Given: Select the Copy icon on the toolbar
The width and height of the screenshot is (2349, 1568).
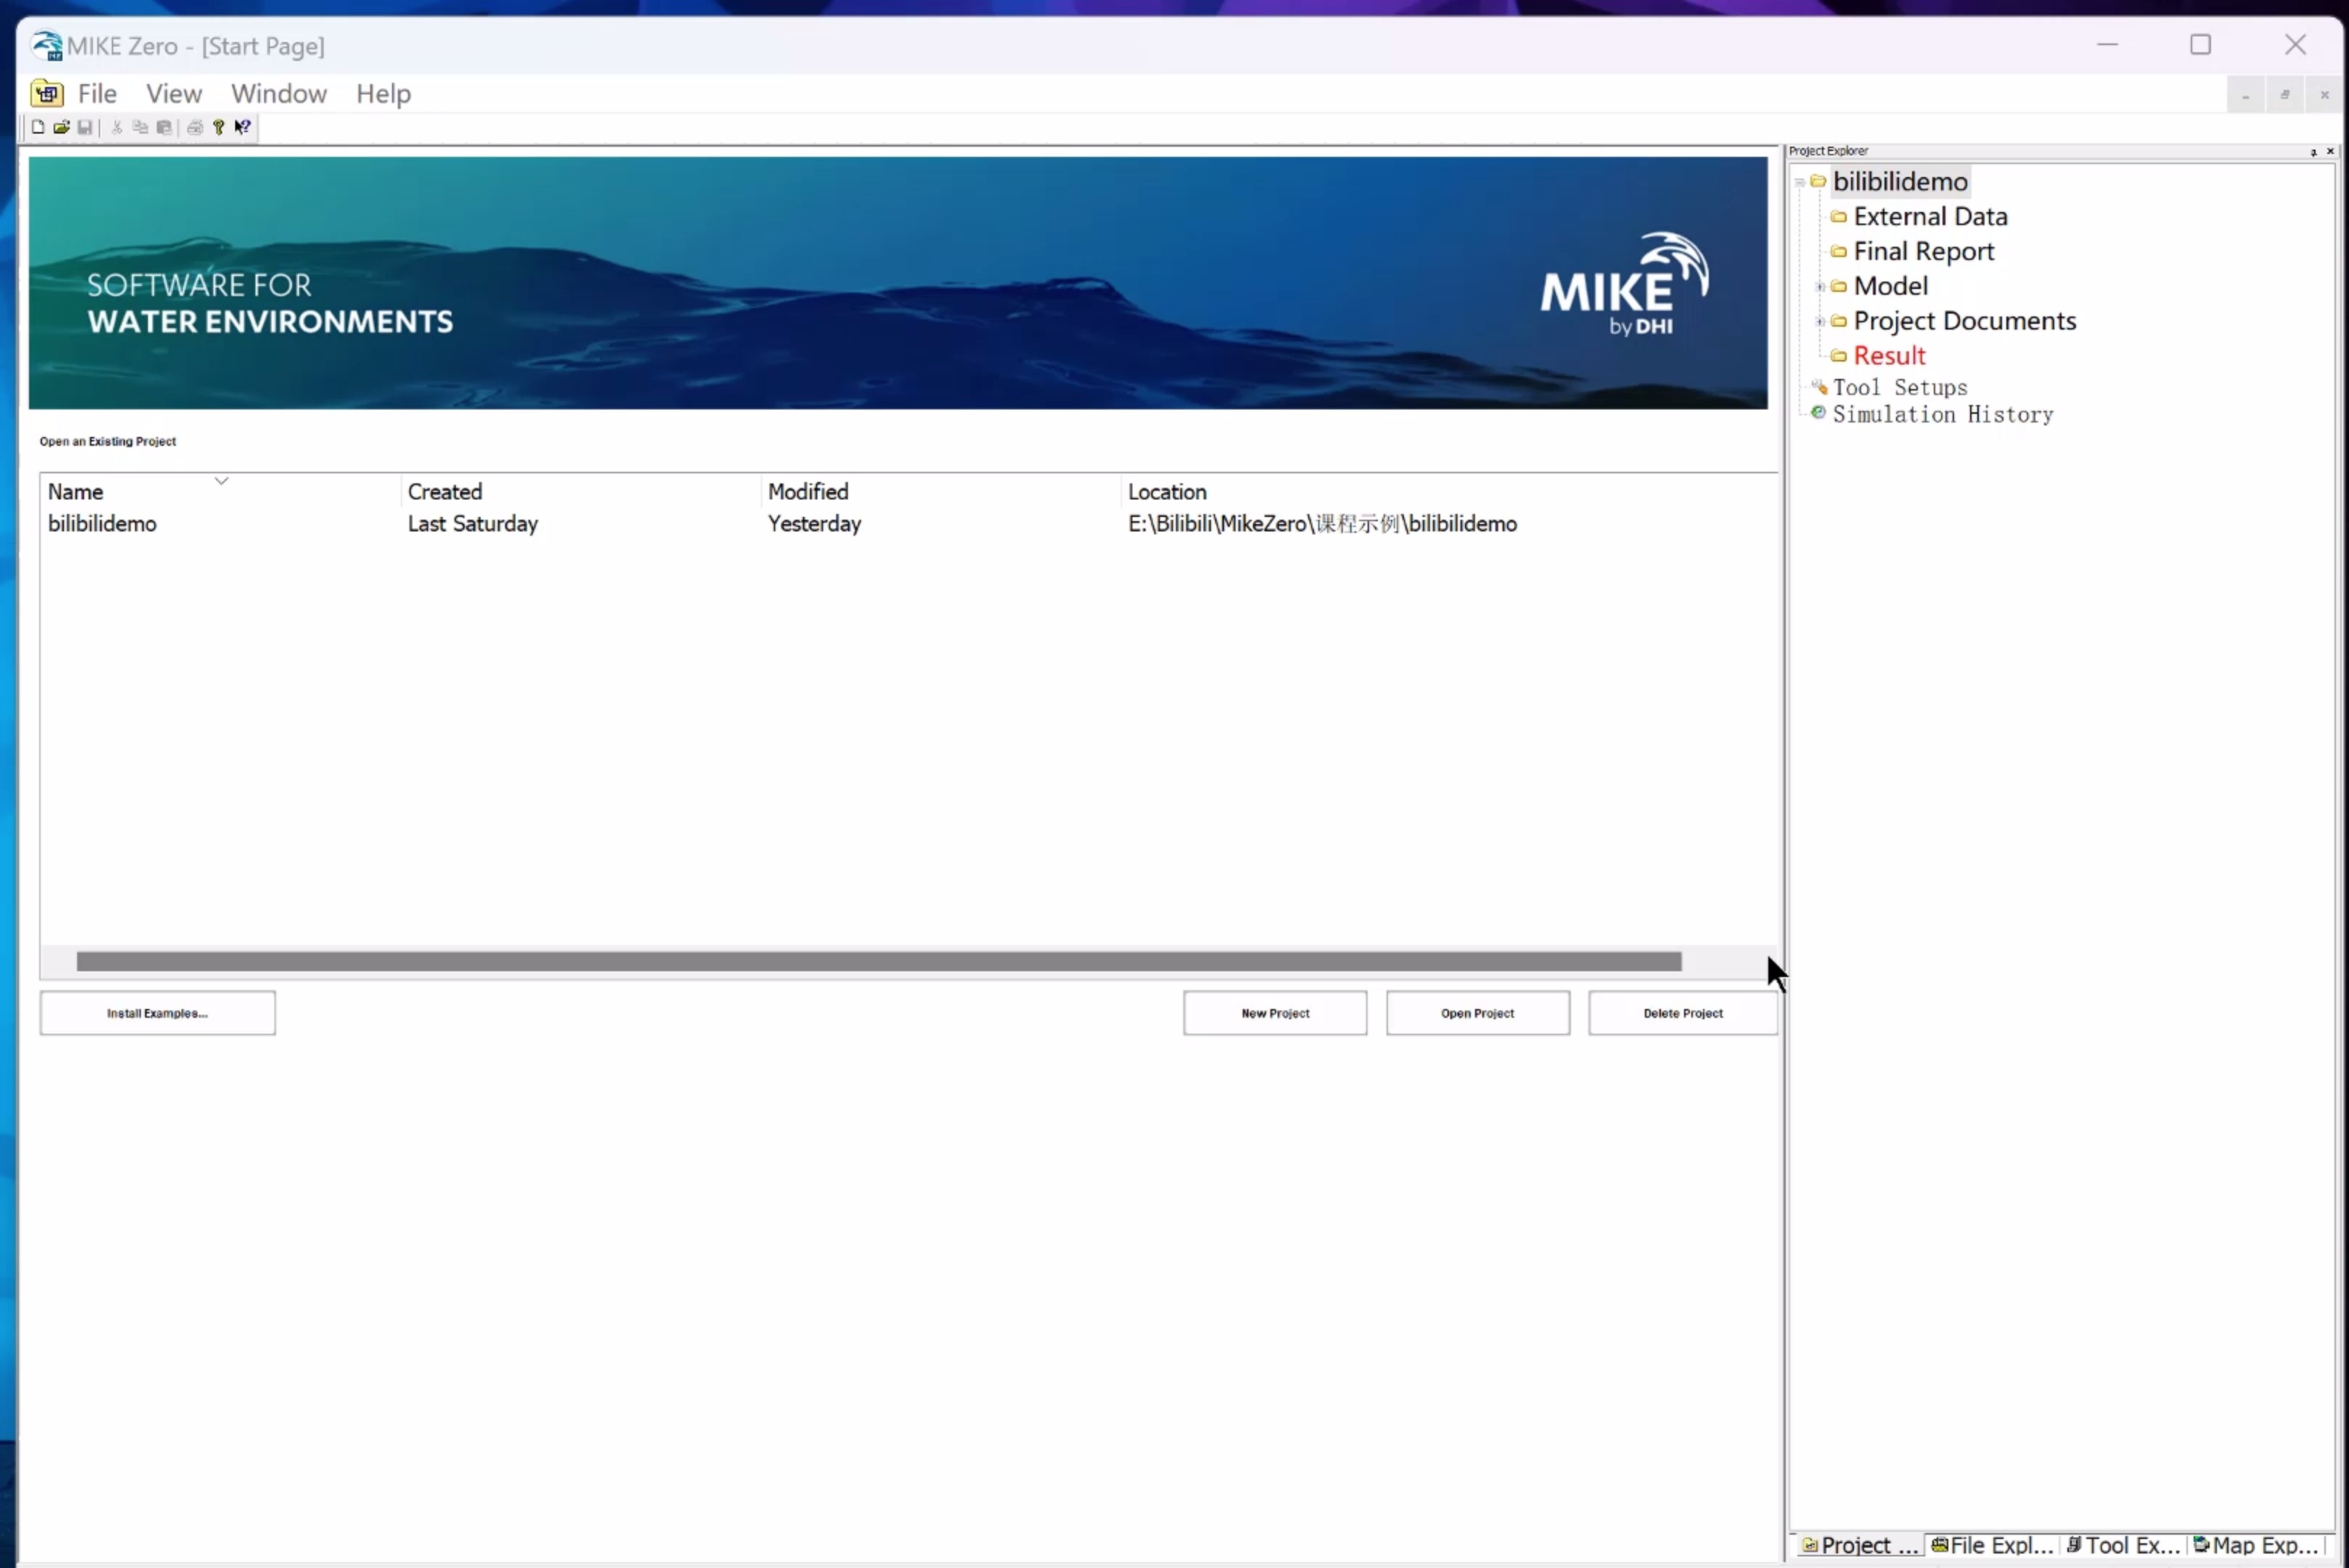Looking at the screenshot, I should (140, 127).
